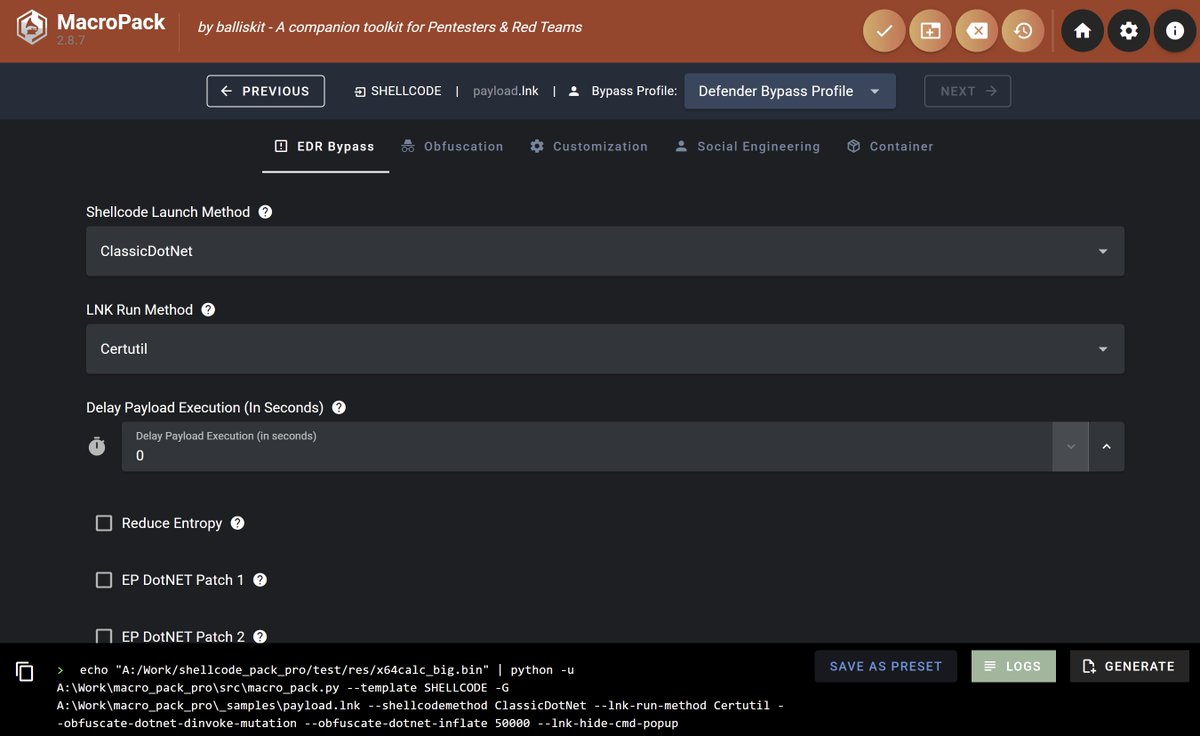Image resolution: width=1200 pixels, height=736 pixels.
Task: Click the stopwatch timer icon
Action: pos(97,446)
